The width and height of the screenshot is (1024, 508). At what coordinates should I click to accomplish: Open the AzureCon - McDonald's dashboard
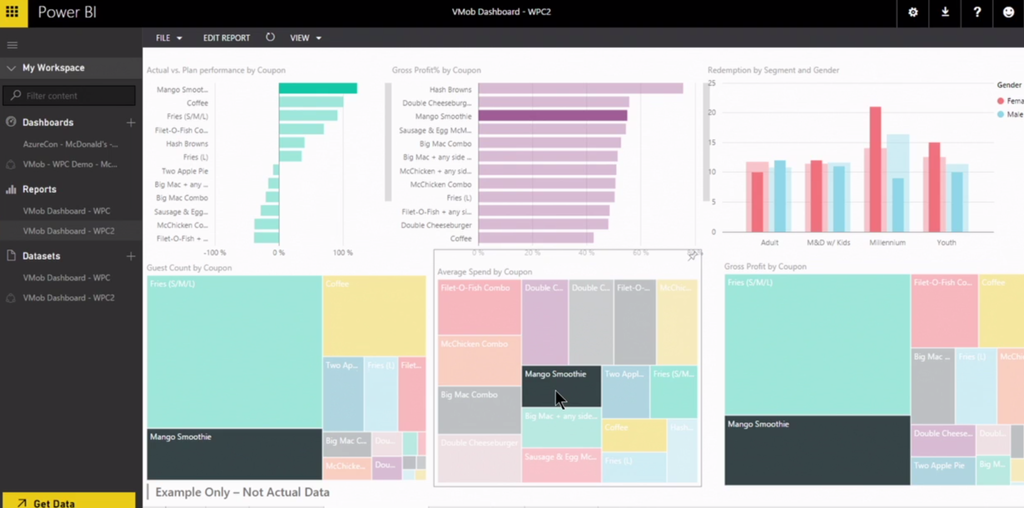point(71,144)
